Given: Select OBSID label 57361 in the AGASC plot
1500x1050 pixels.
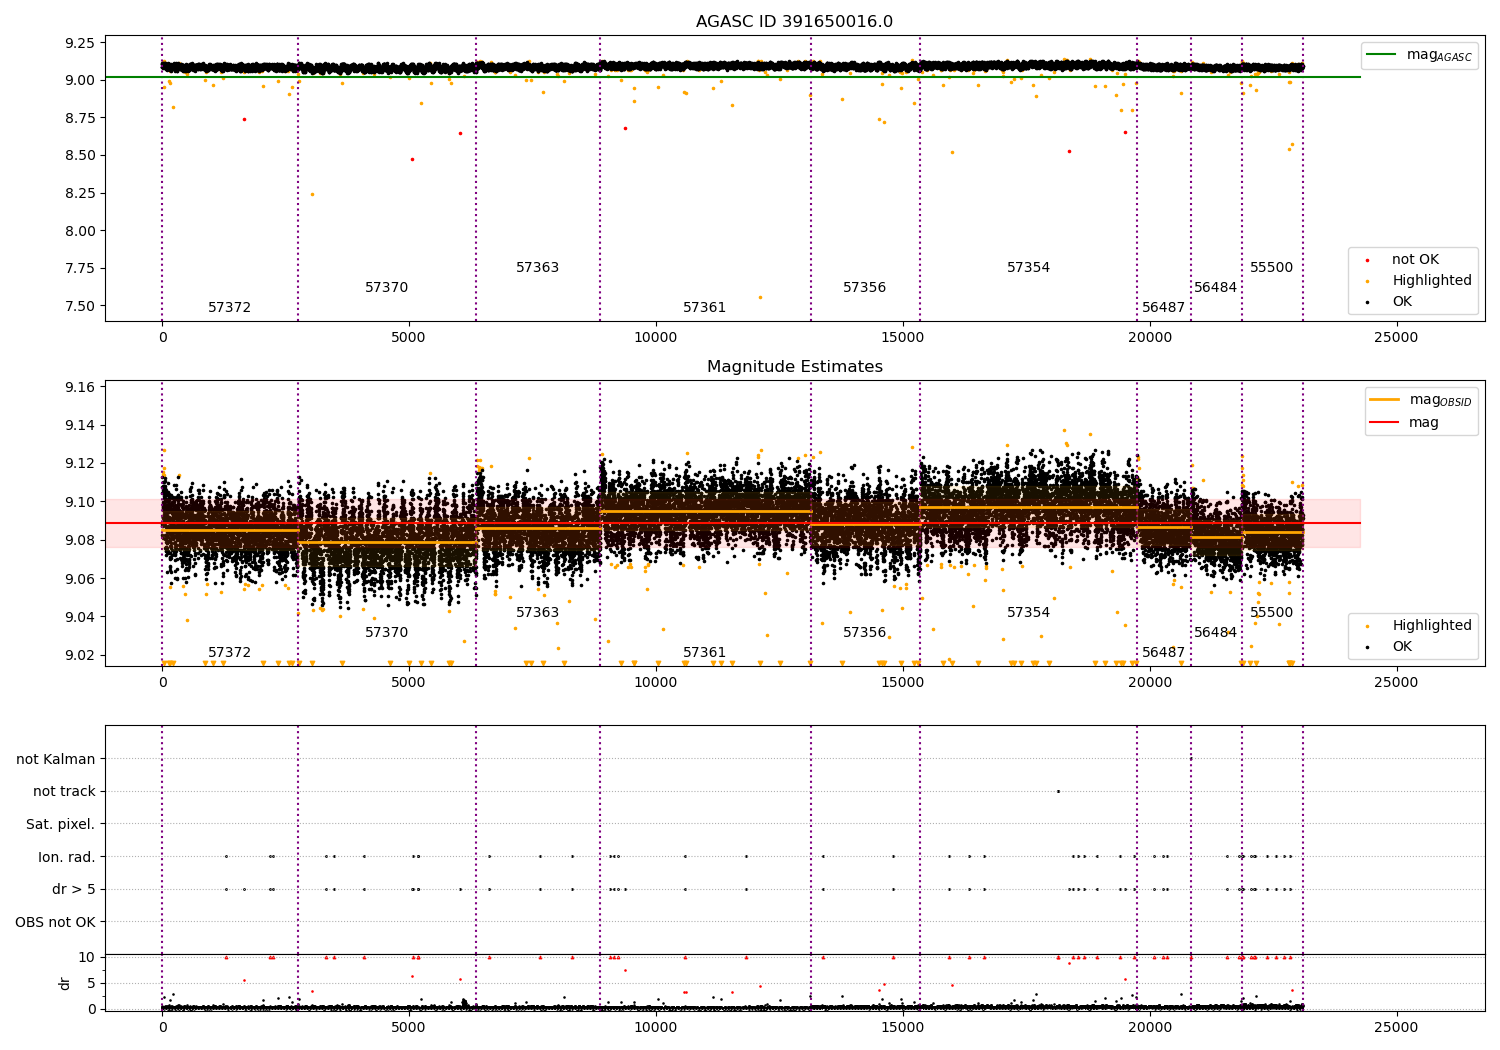Looking at the screenshot, I should coord(705,308).
